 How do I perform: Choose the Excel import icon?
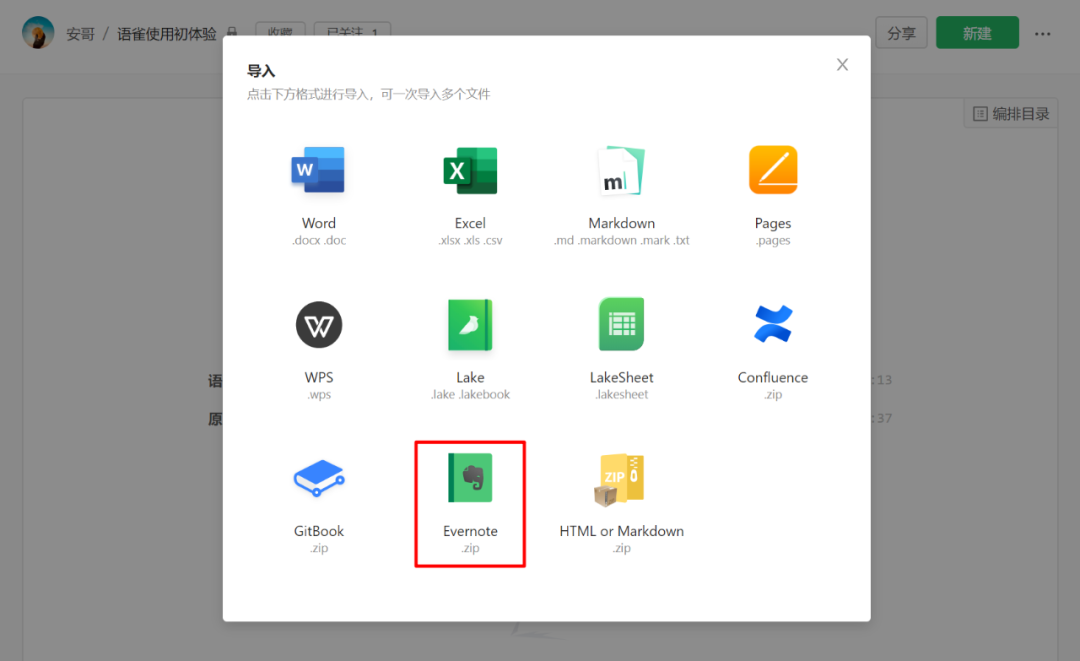coord(470,170)
